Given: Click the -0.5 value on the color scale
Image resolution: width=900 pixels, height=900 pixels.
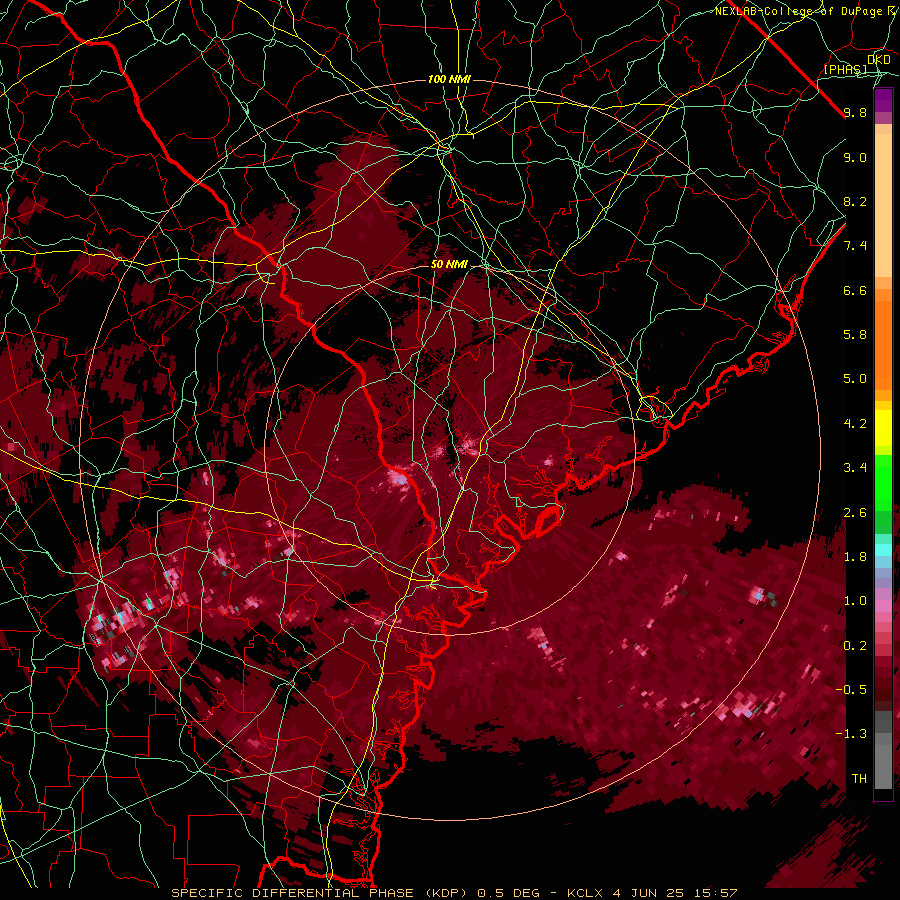Looking at the screenshot, I should [851, 689].
